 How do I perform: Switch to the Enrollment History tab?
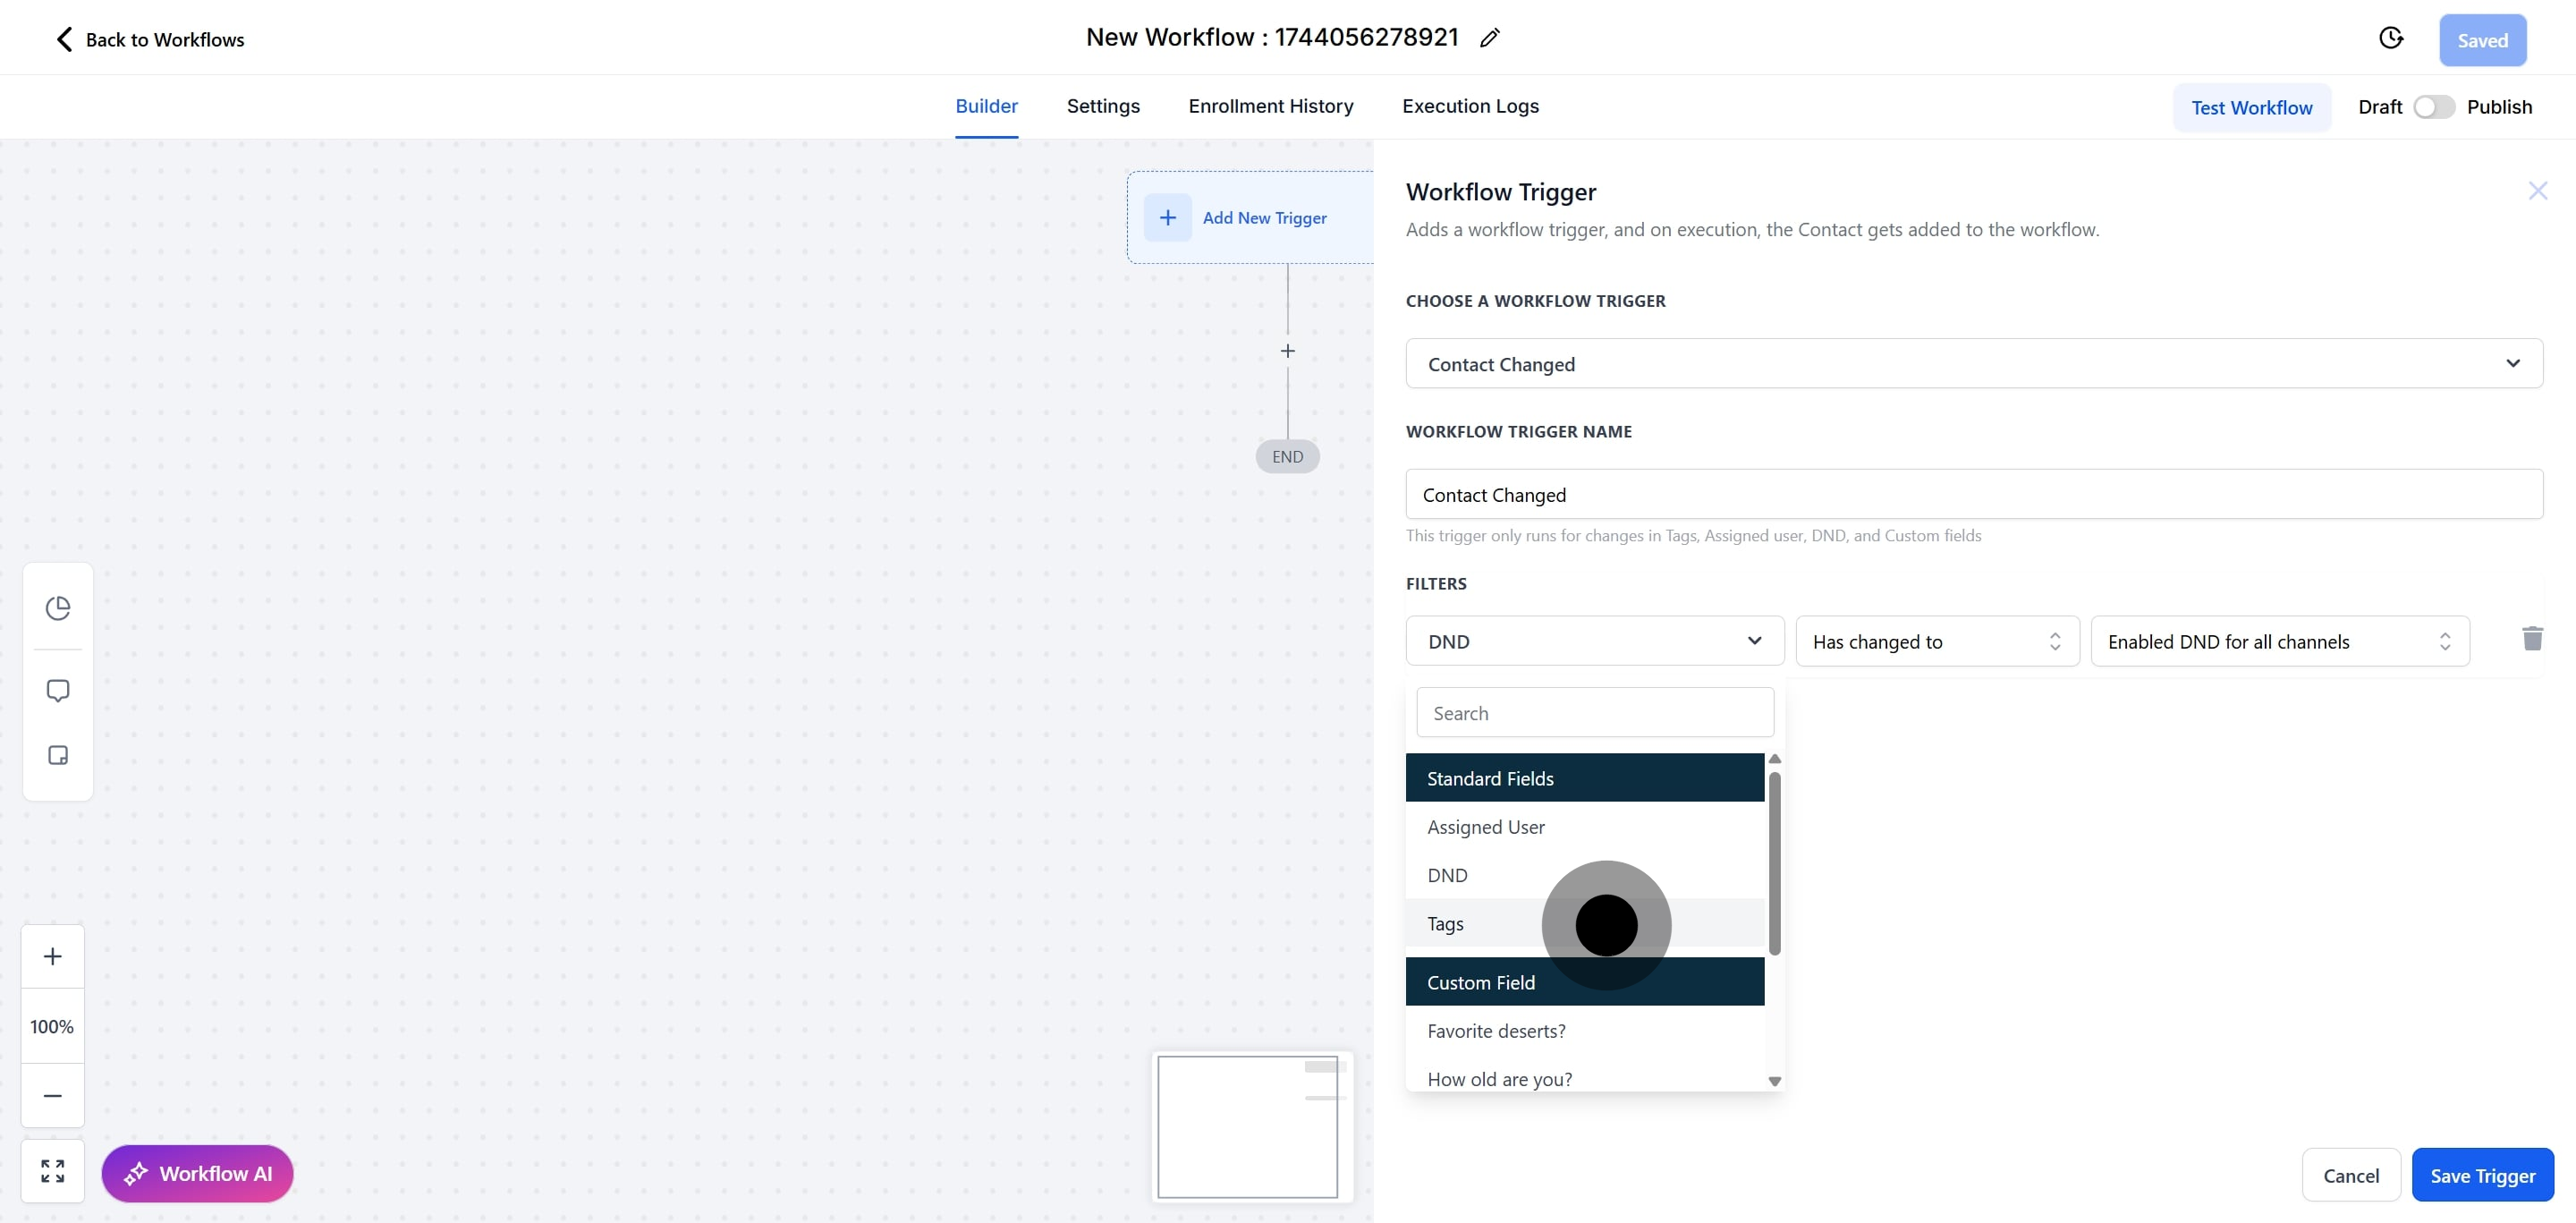1270,106
